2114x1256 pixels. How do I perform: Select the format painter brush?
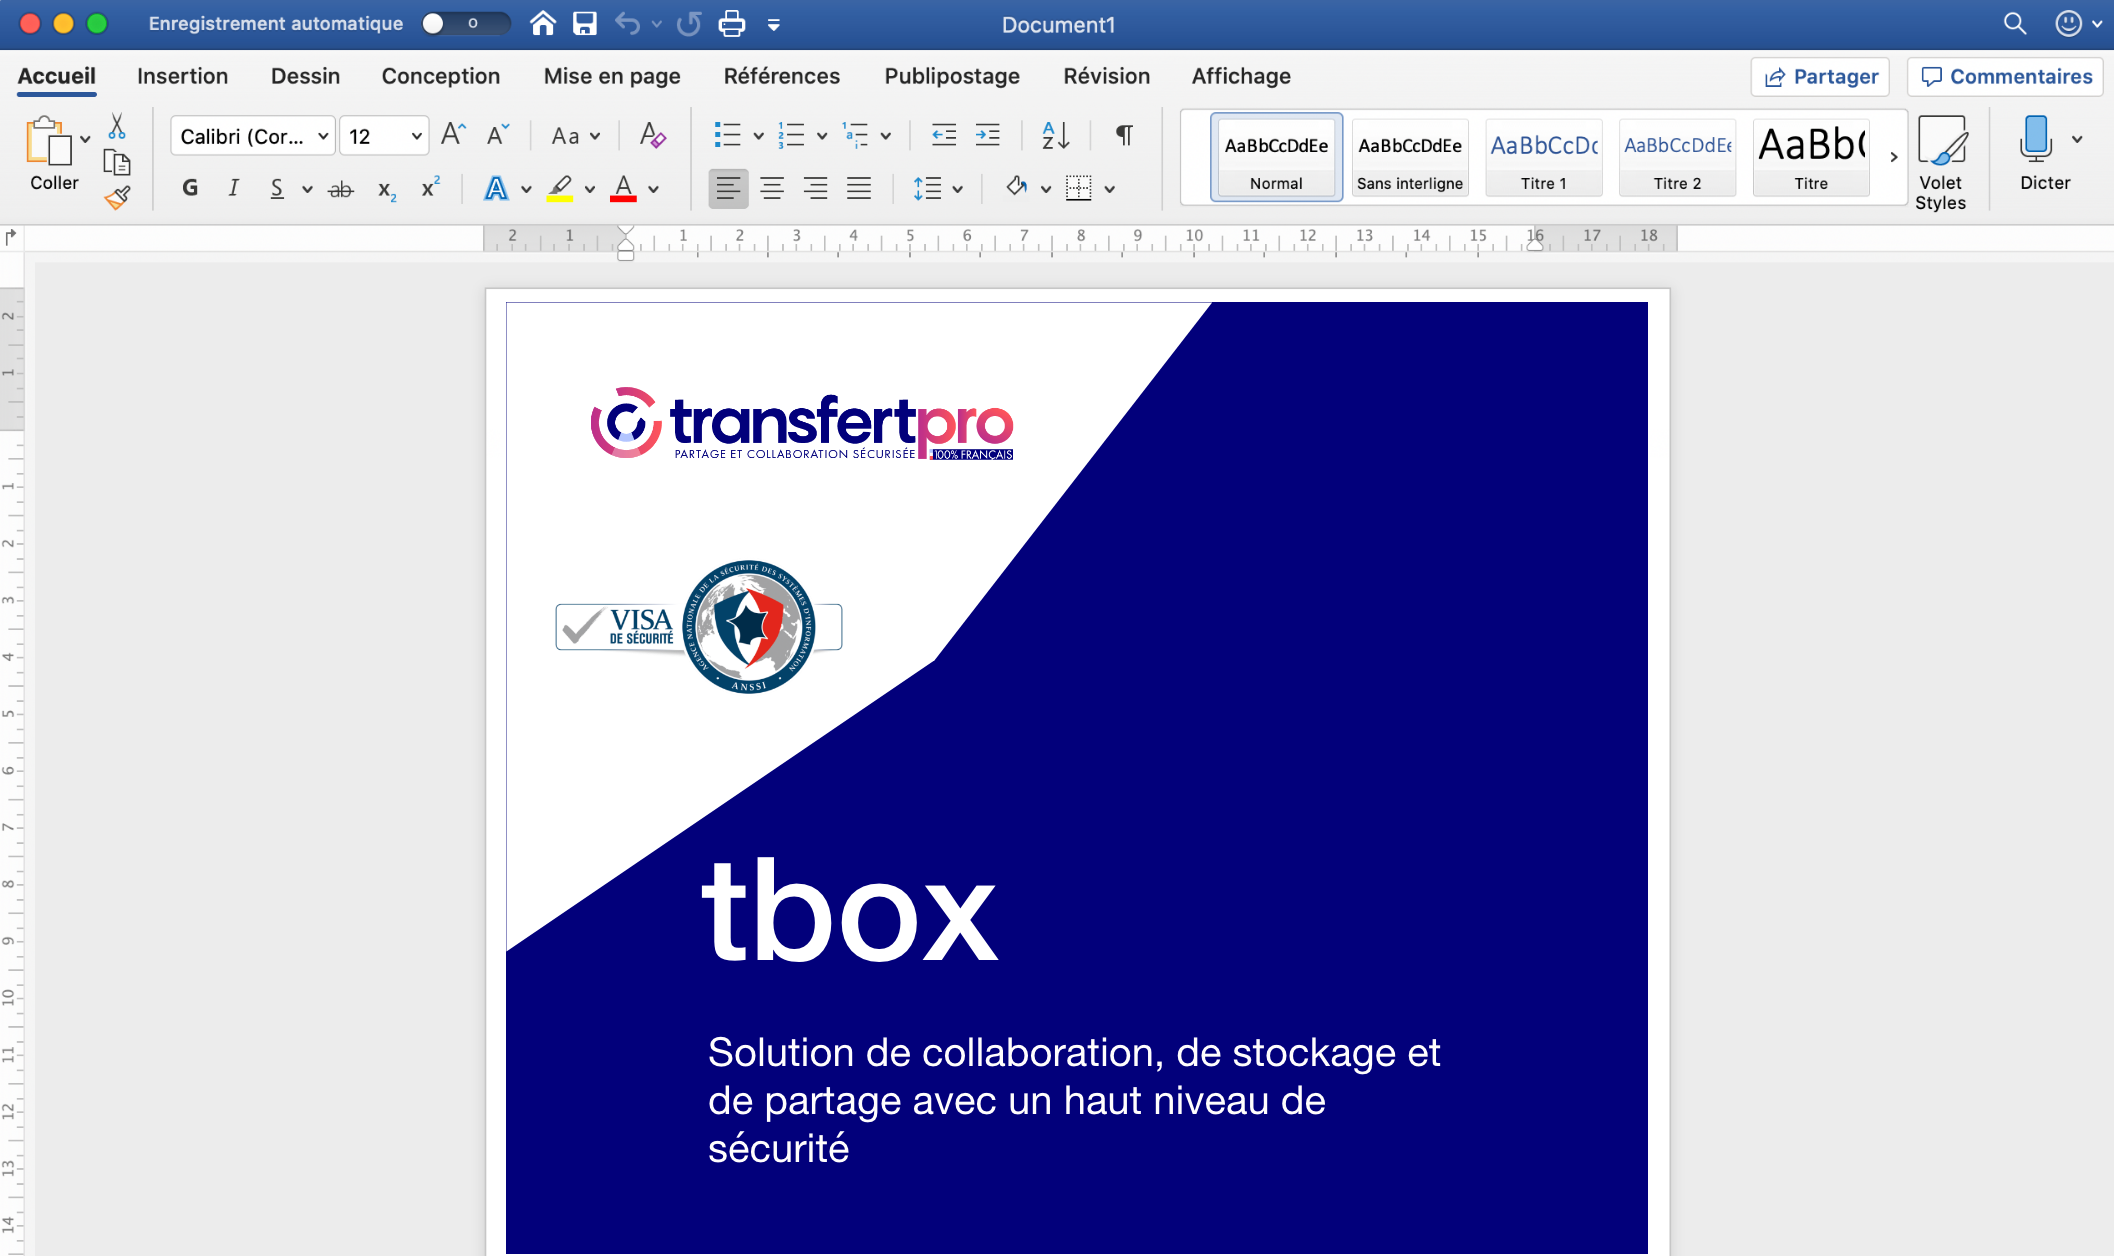(117, 197)
